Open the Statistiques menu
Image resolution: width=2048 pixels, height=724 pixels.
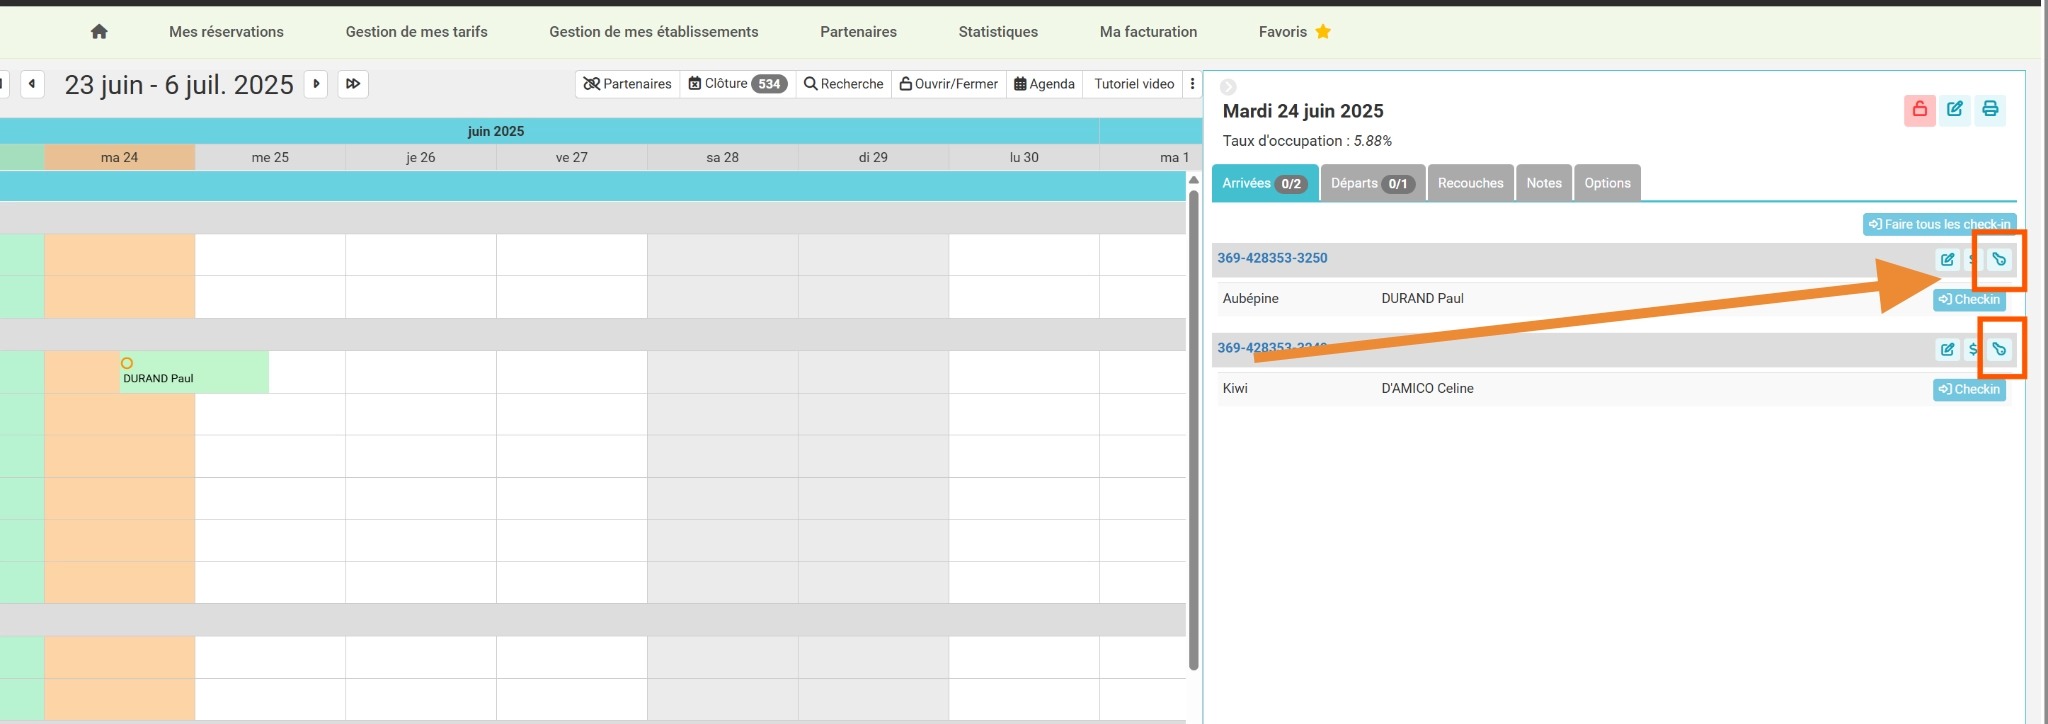point(998,32)
